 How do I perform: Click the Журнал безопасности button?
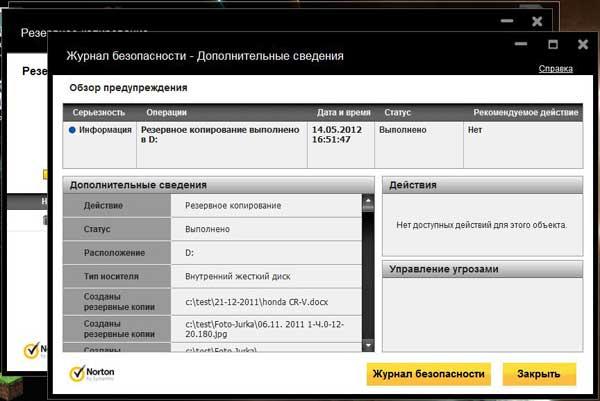429,374
